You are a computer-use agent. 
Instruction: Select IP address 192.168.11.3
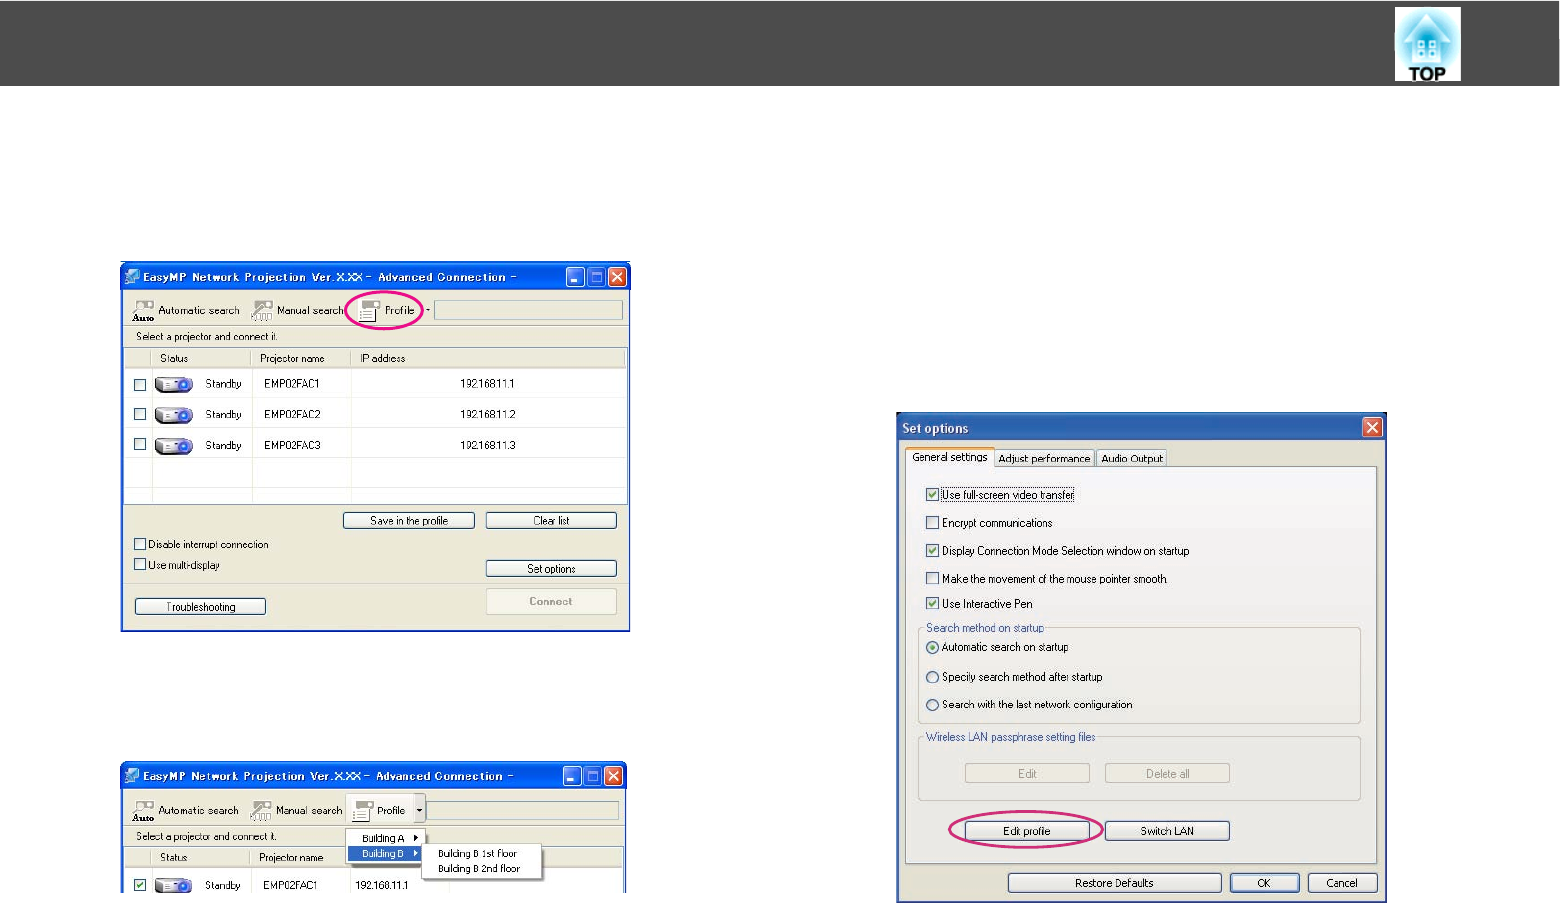point(488,445)
